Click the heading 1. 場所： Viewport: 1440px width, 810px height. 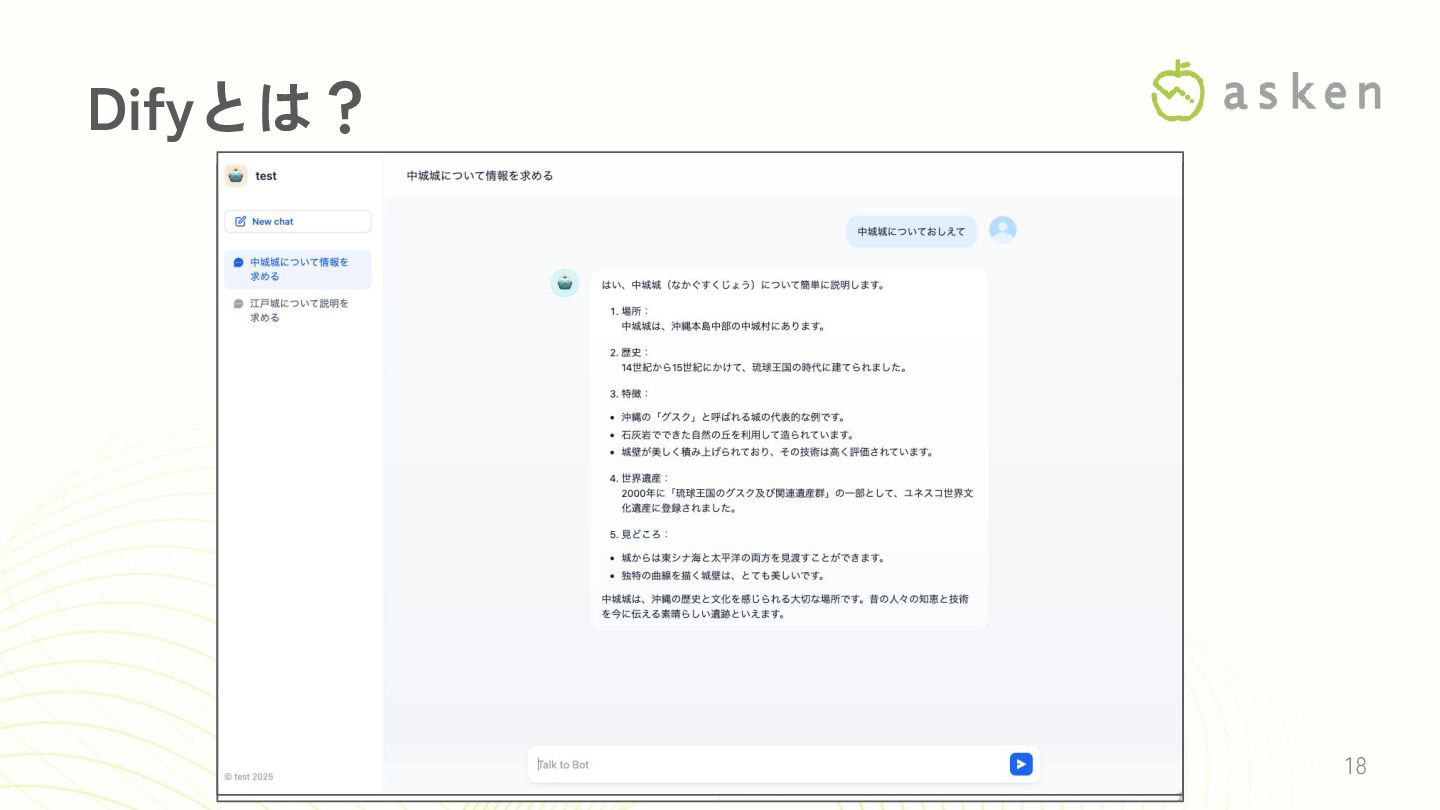tap(630, 311)
